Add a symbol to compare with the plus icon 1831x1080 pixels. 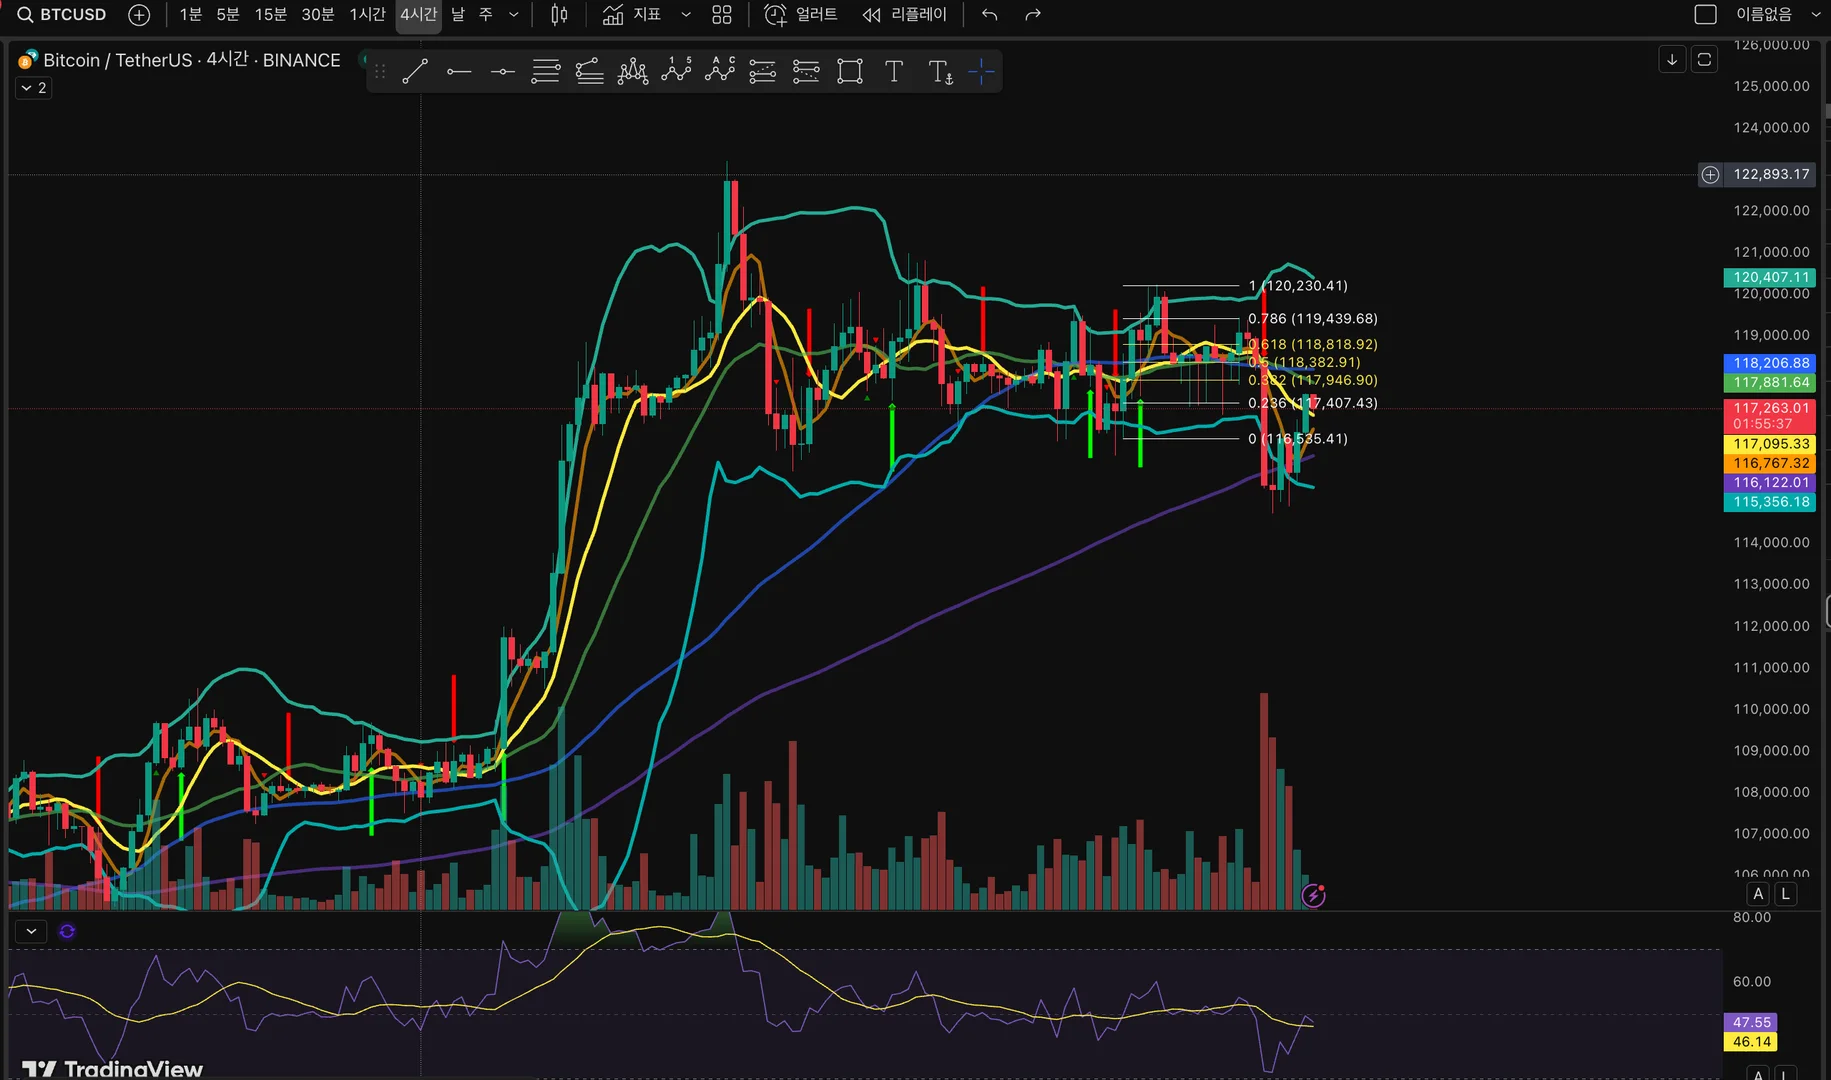pos(139,15)
